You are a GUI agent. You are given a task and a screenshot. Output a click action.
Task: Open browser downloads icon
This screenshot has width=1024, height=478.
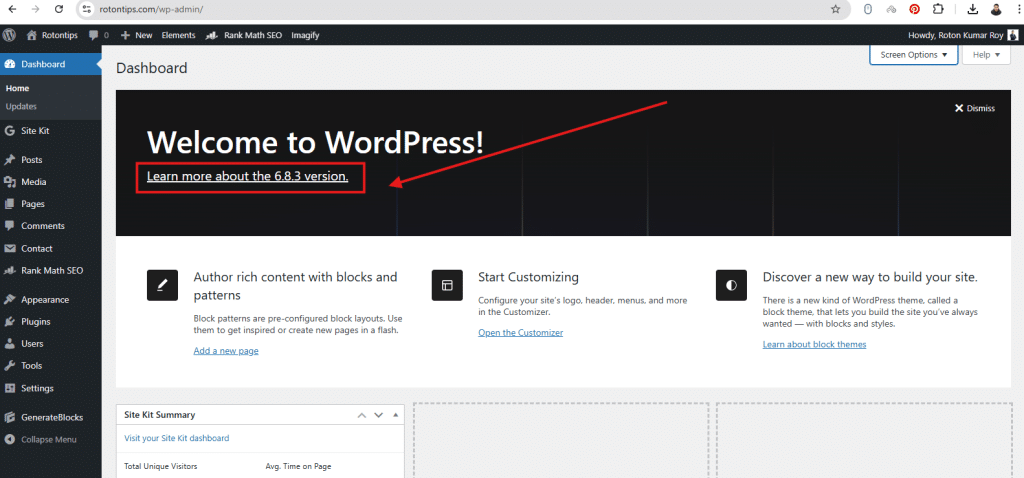[972, 9]
